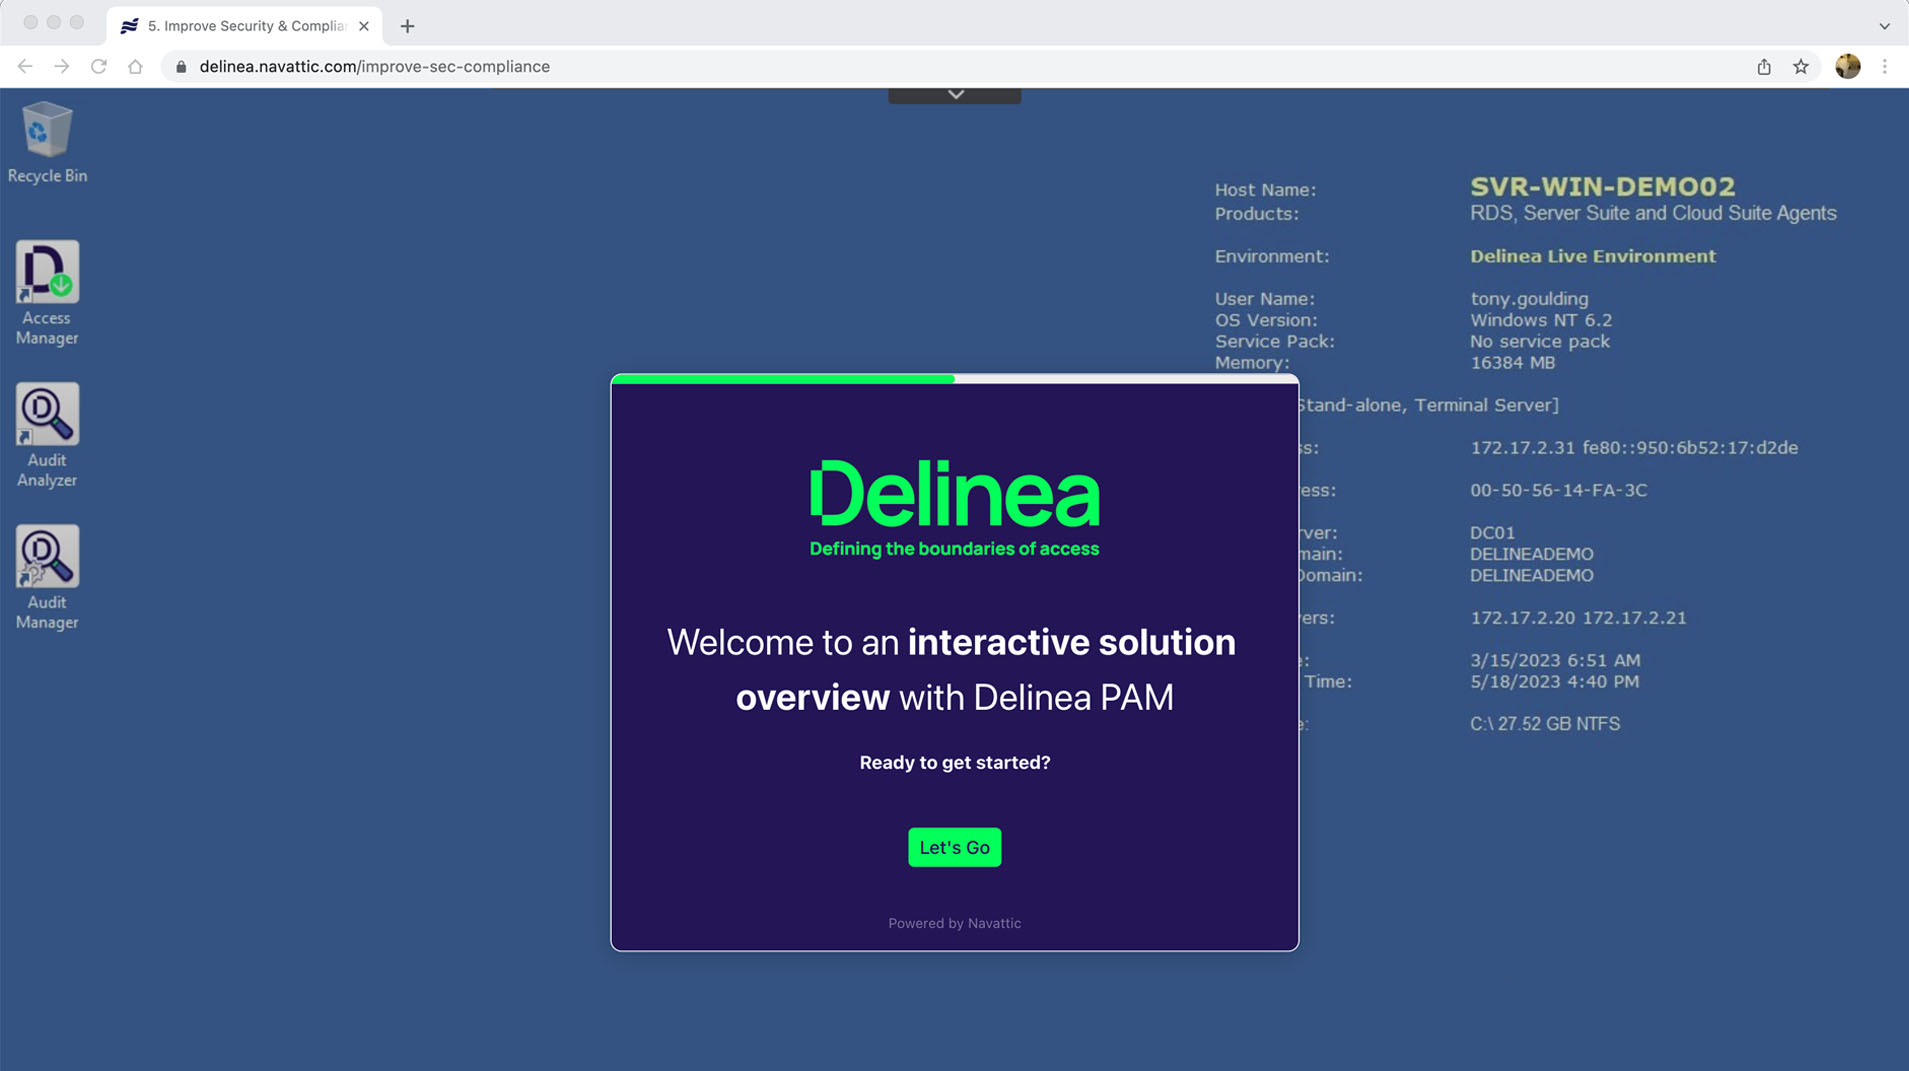Click OS version Windows NT 6.2
This screenshot has height=1071, width=1909.
(1540, 320)
